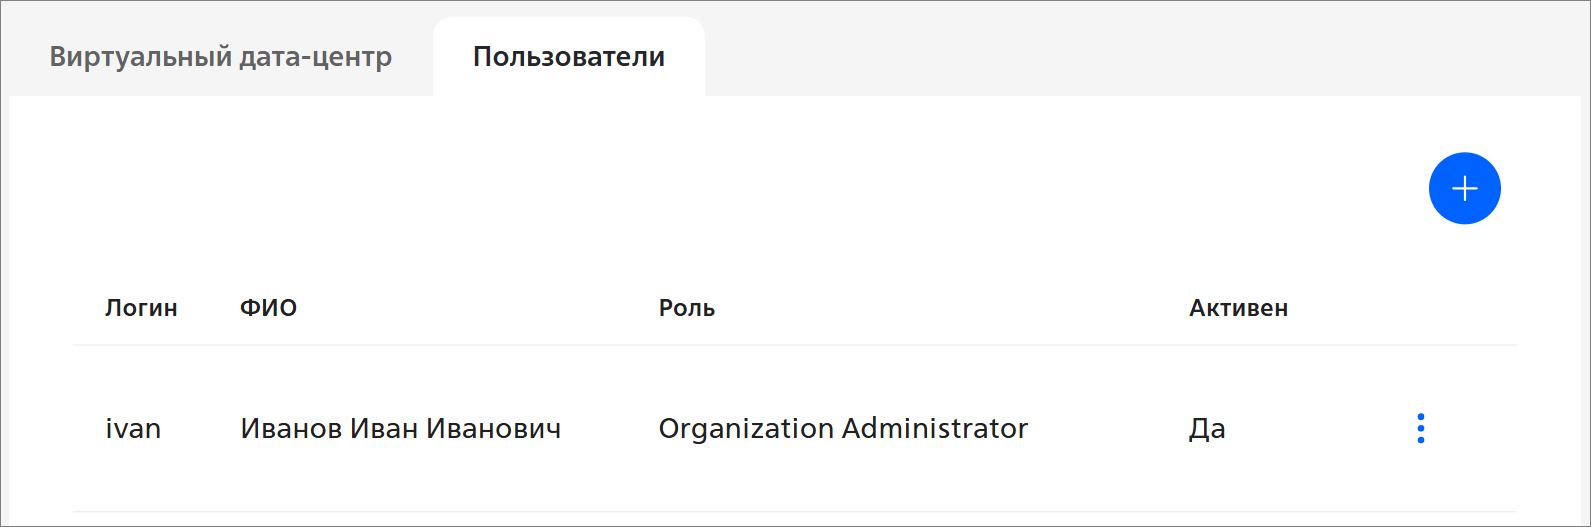1591x527 pixels.
Task: Add a new user with the round button
Action: point(1464,188)
